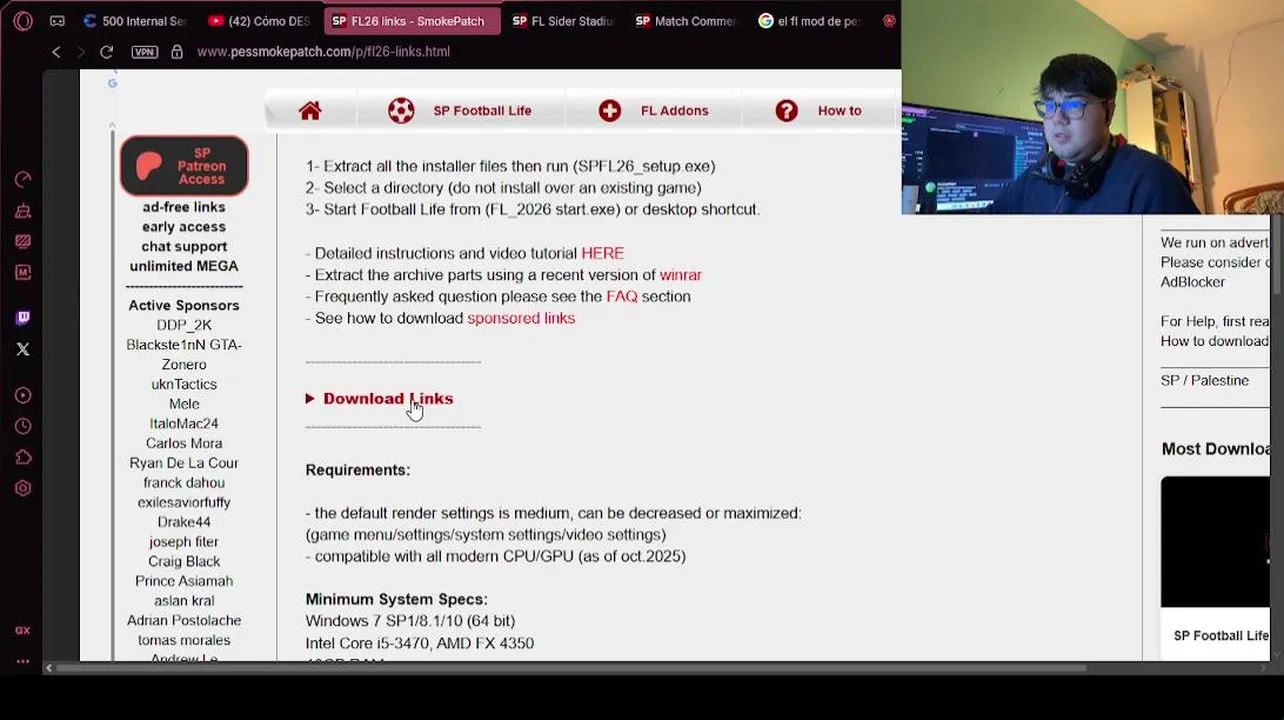Screen dimensions: 1284x720
Task: Open the Opera menu logo
Action: pos(22,20)
